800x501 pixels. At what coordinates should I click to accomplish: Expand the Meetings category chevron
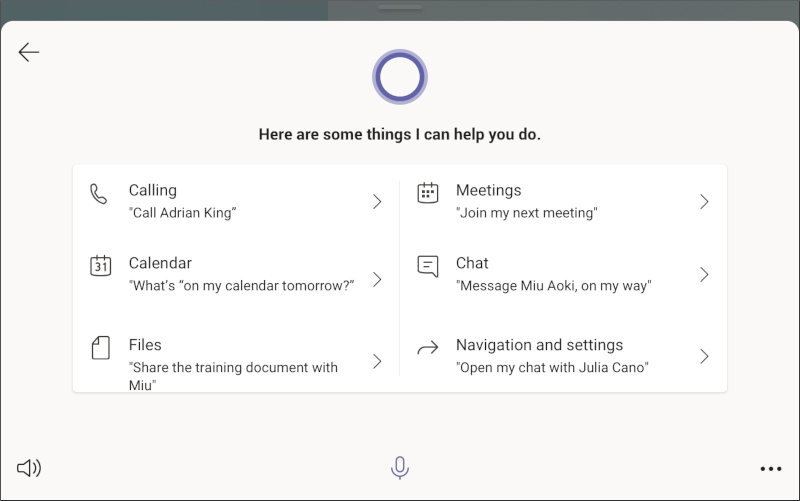pyautogui.click(x=704, y=202)
